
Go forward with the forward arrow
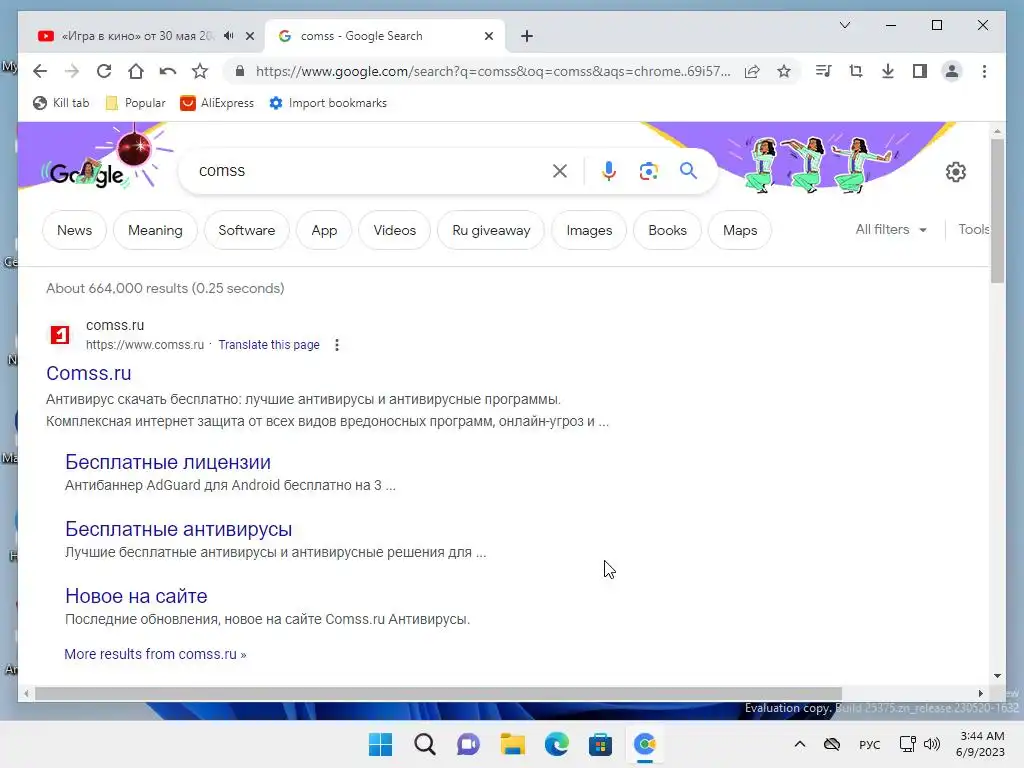click(x=72, y=71)
